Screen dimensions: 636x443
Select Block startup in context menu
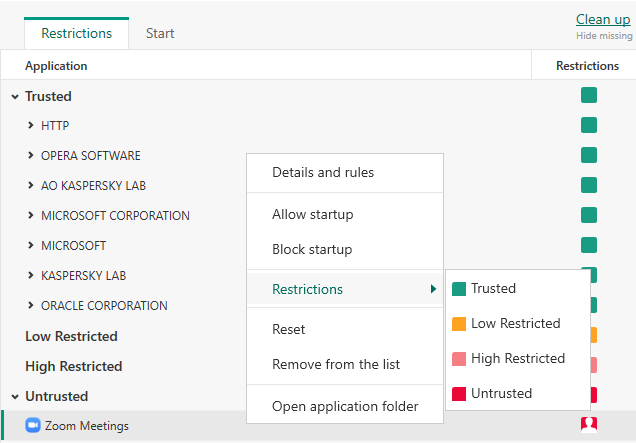[345, 249]
